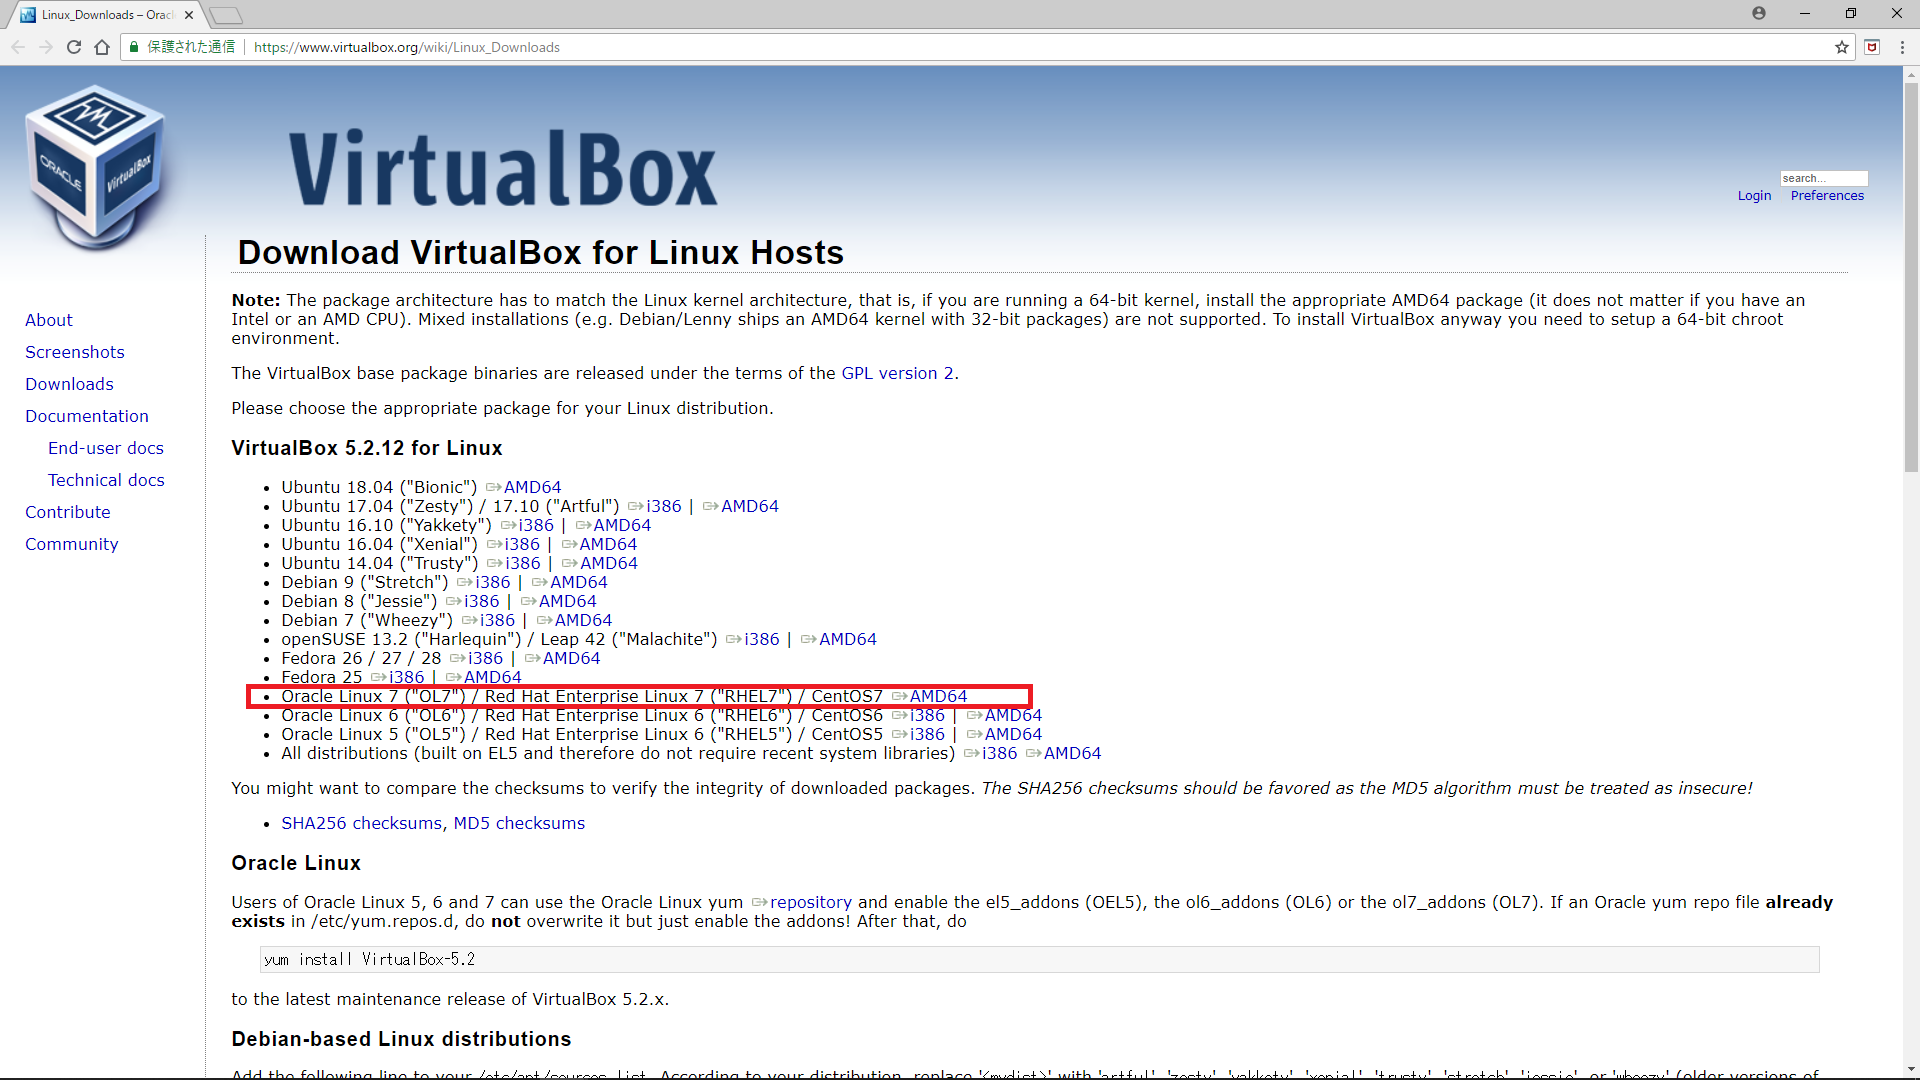This screenshot has height=1080, width=1920.
Task: Bookmark page with star icon
Action: click(1842, 47)
